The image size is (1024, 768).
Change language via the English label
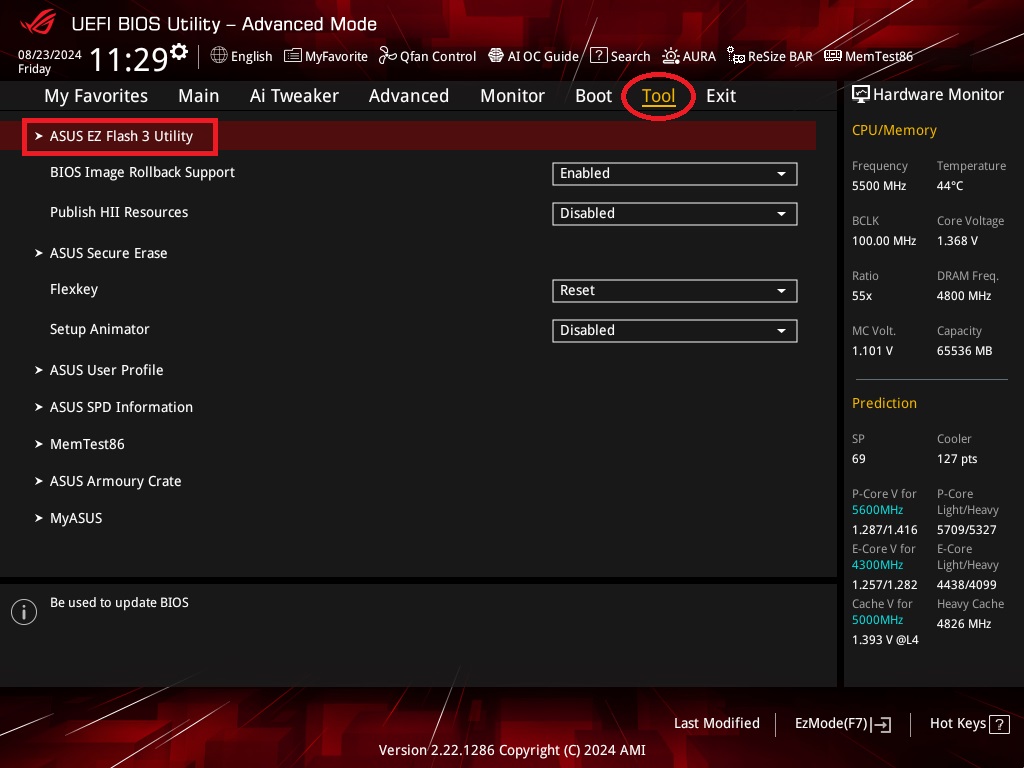click(251, 56)
